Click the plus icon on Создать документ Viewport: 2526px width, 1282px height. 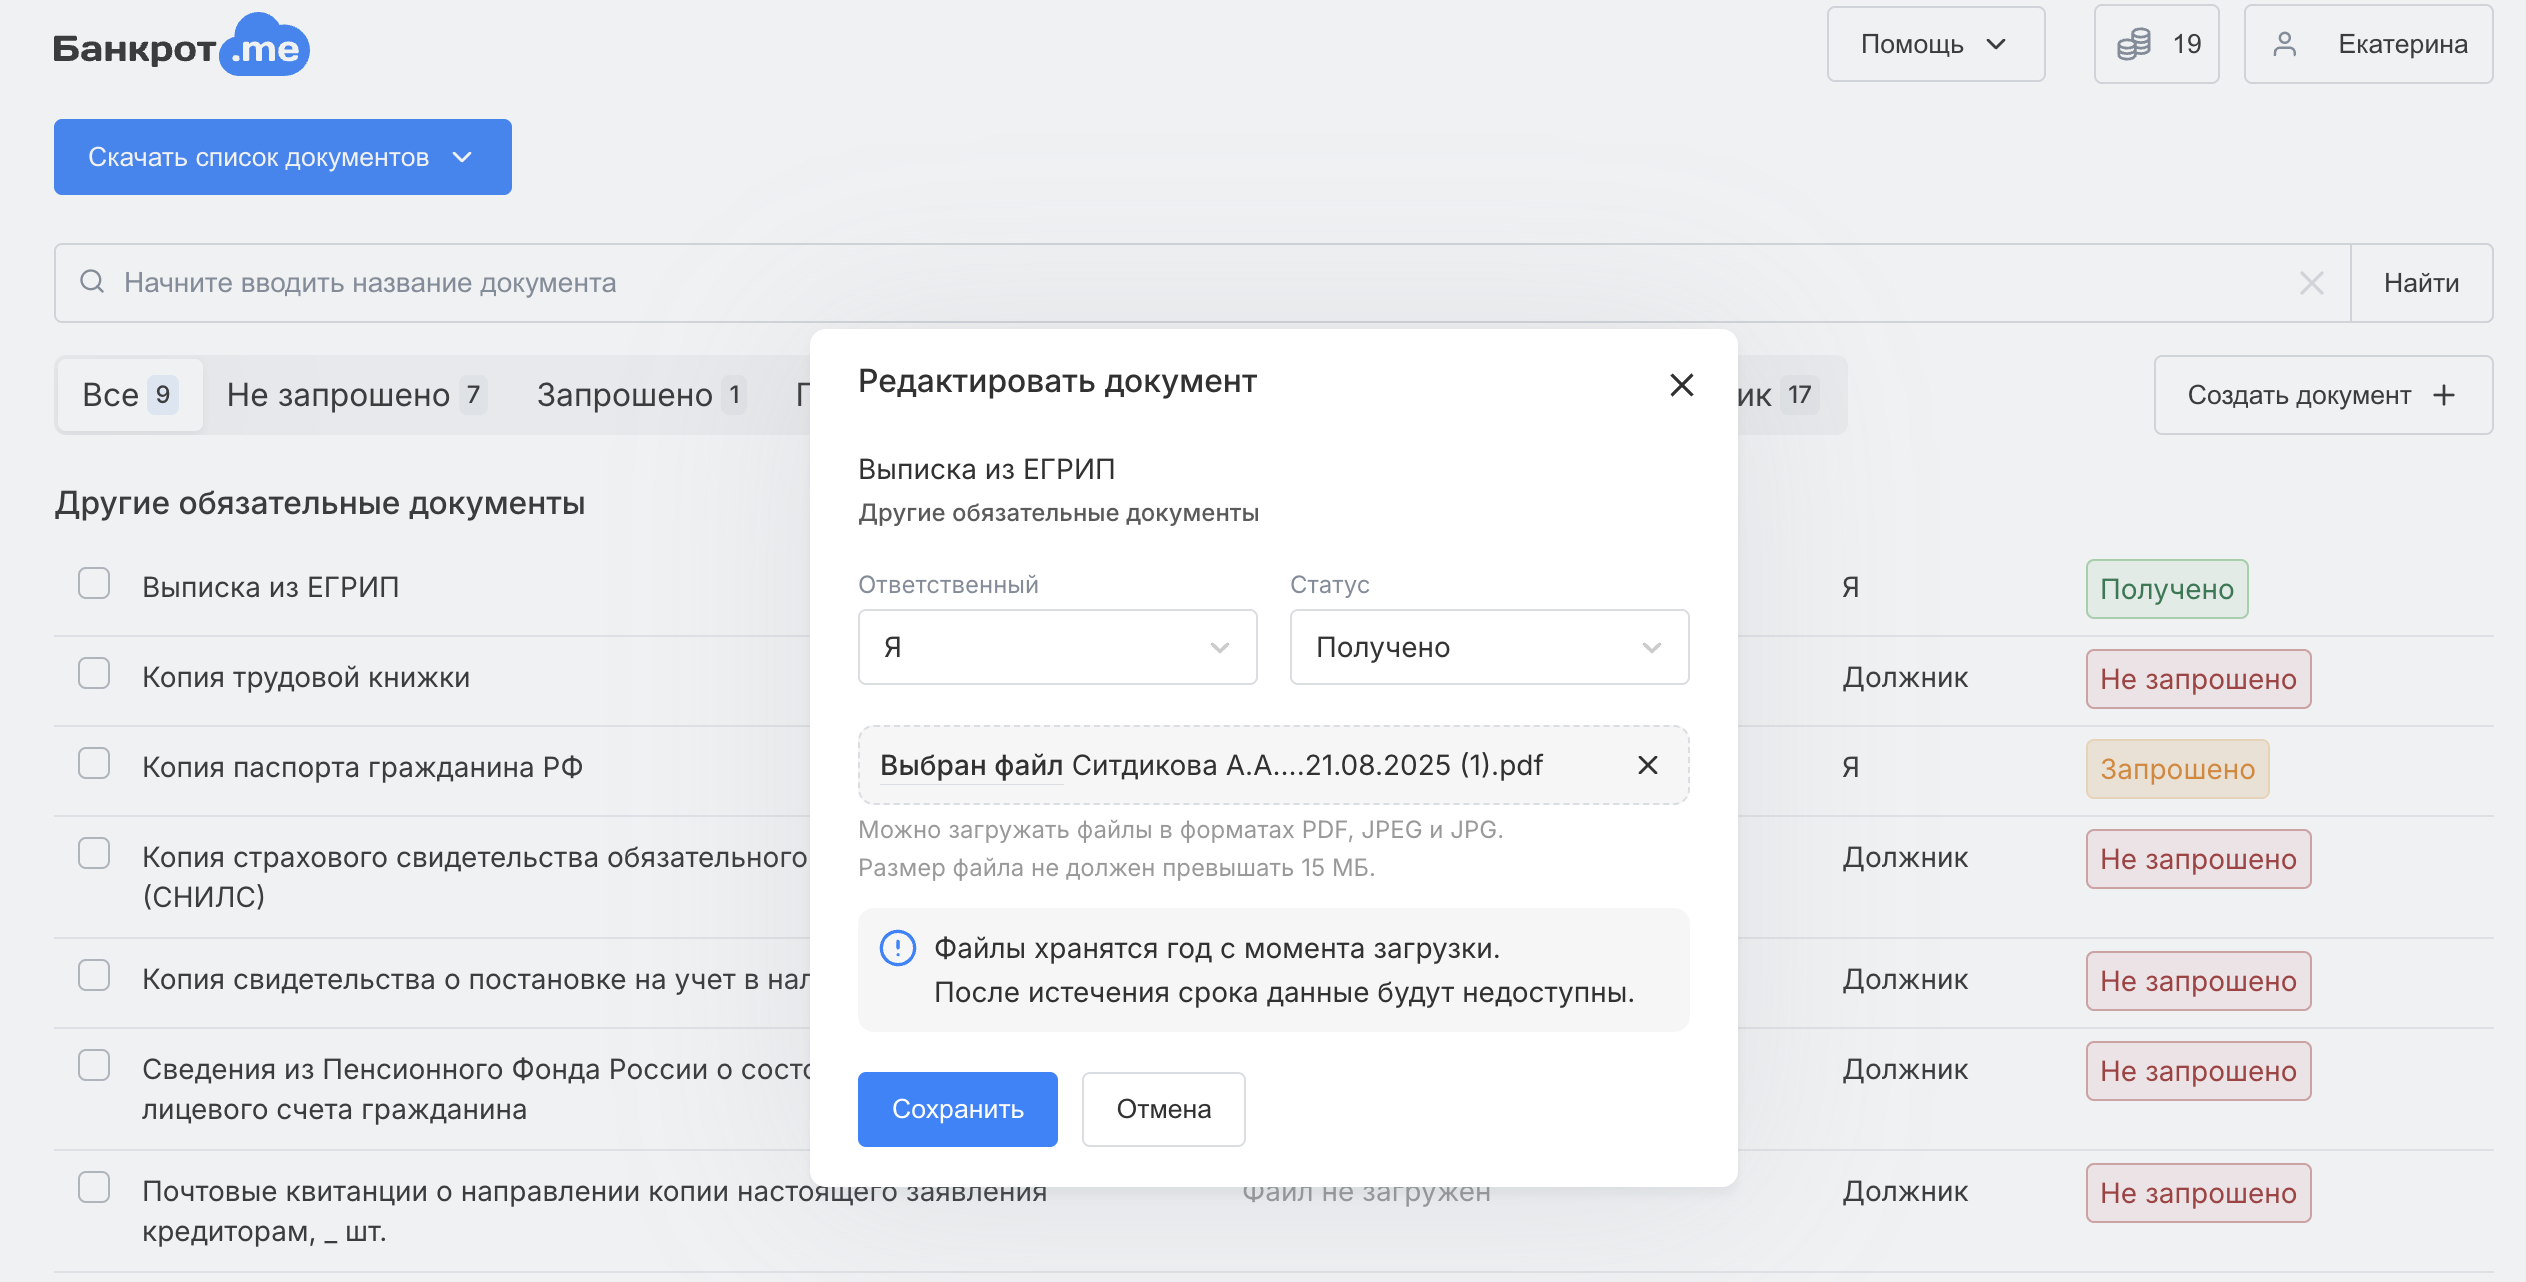tap(2444, 395)
